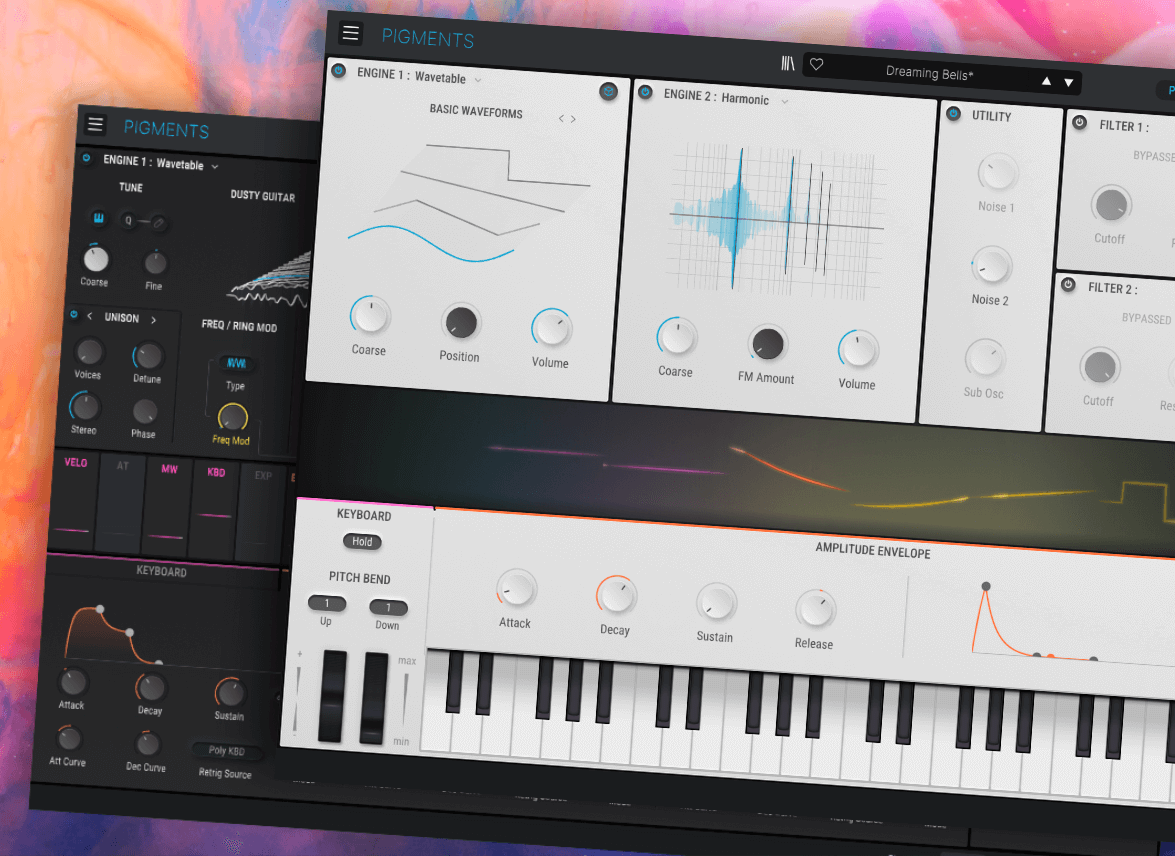Click the Engine 1 Coarse knob, light window

pyautogui.click(x=370, y=316)
